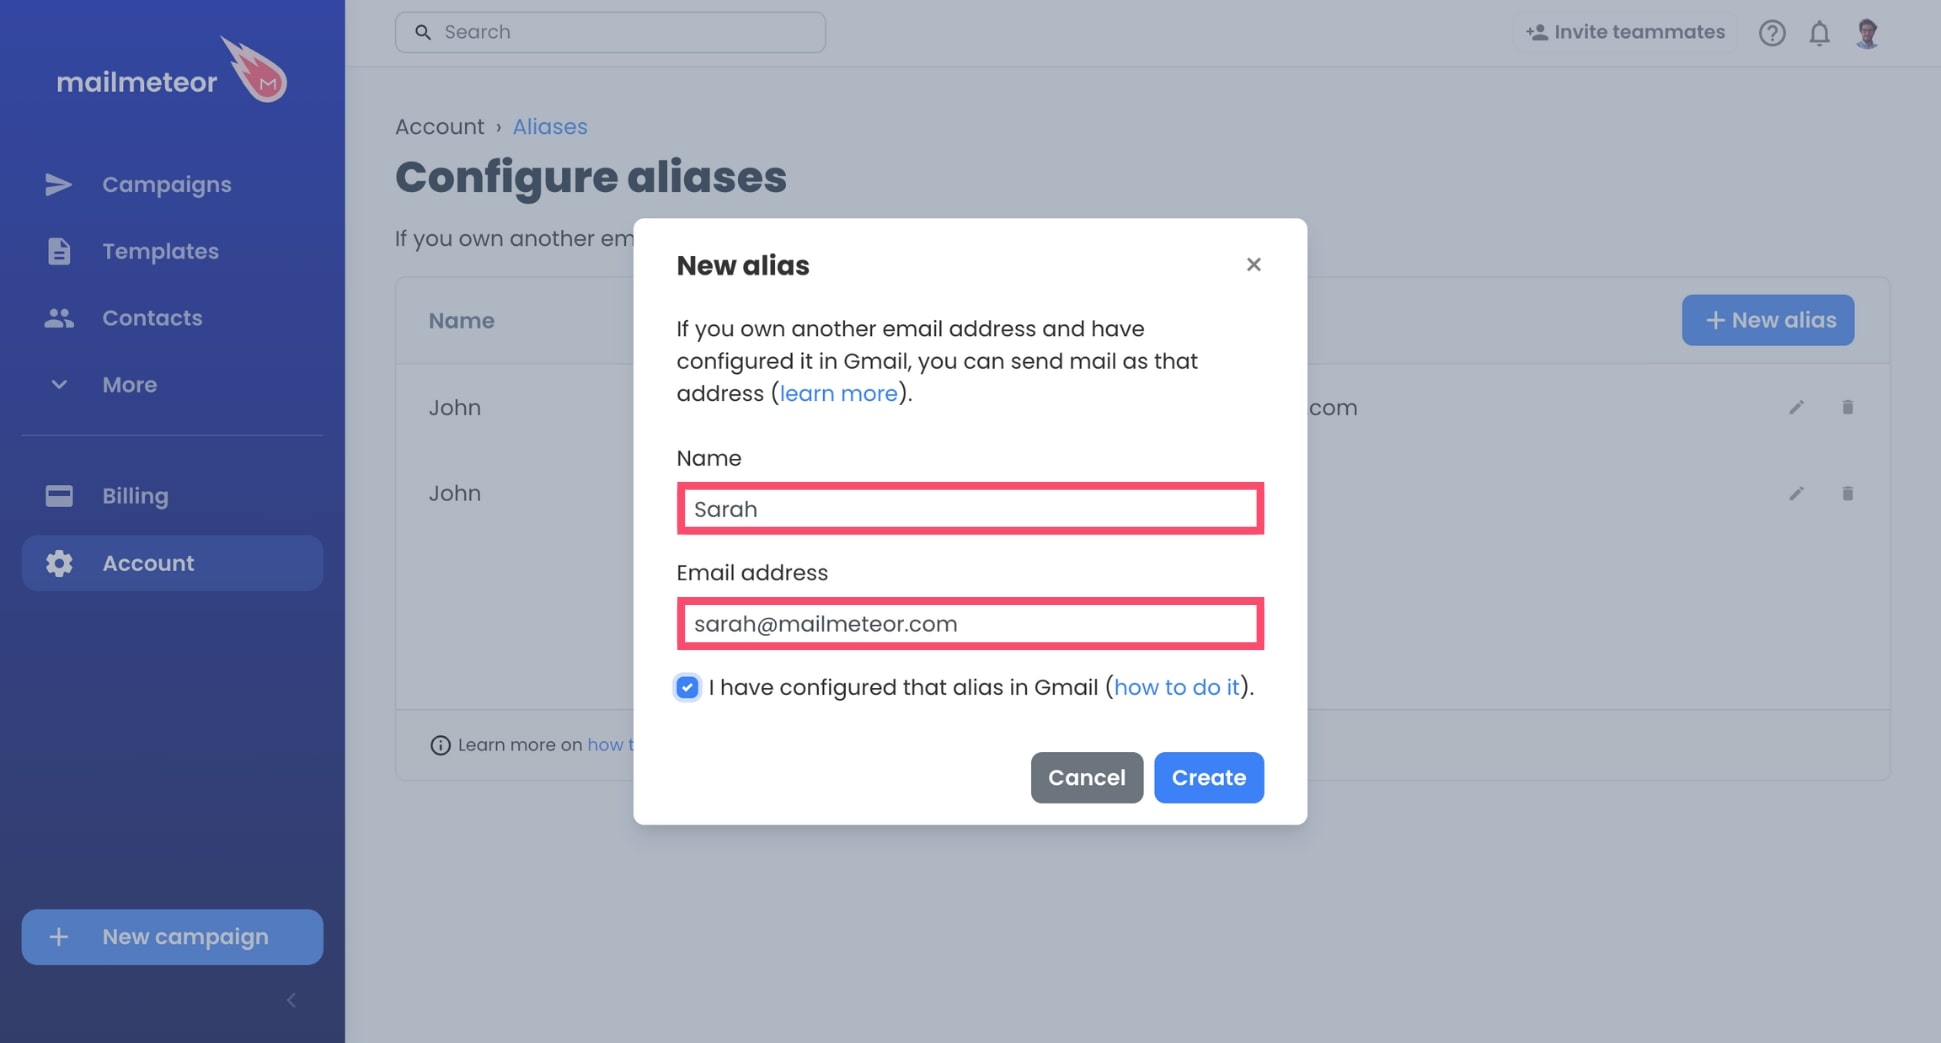
Task: Start a New campaign
Action: (x=172, y=937)
